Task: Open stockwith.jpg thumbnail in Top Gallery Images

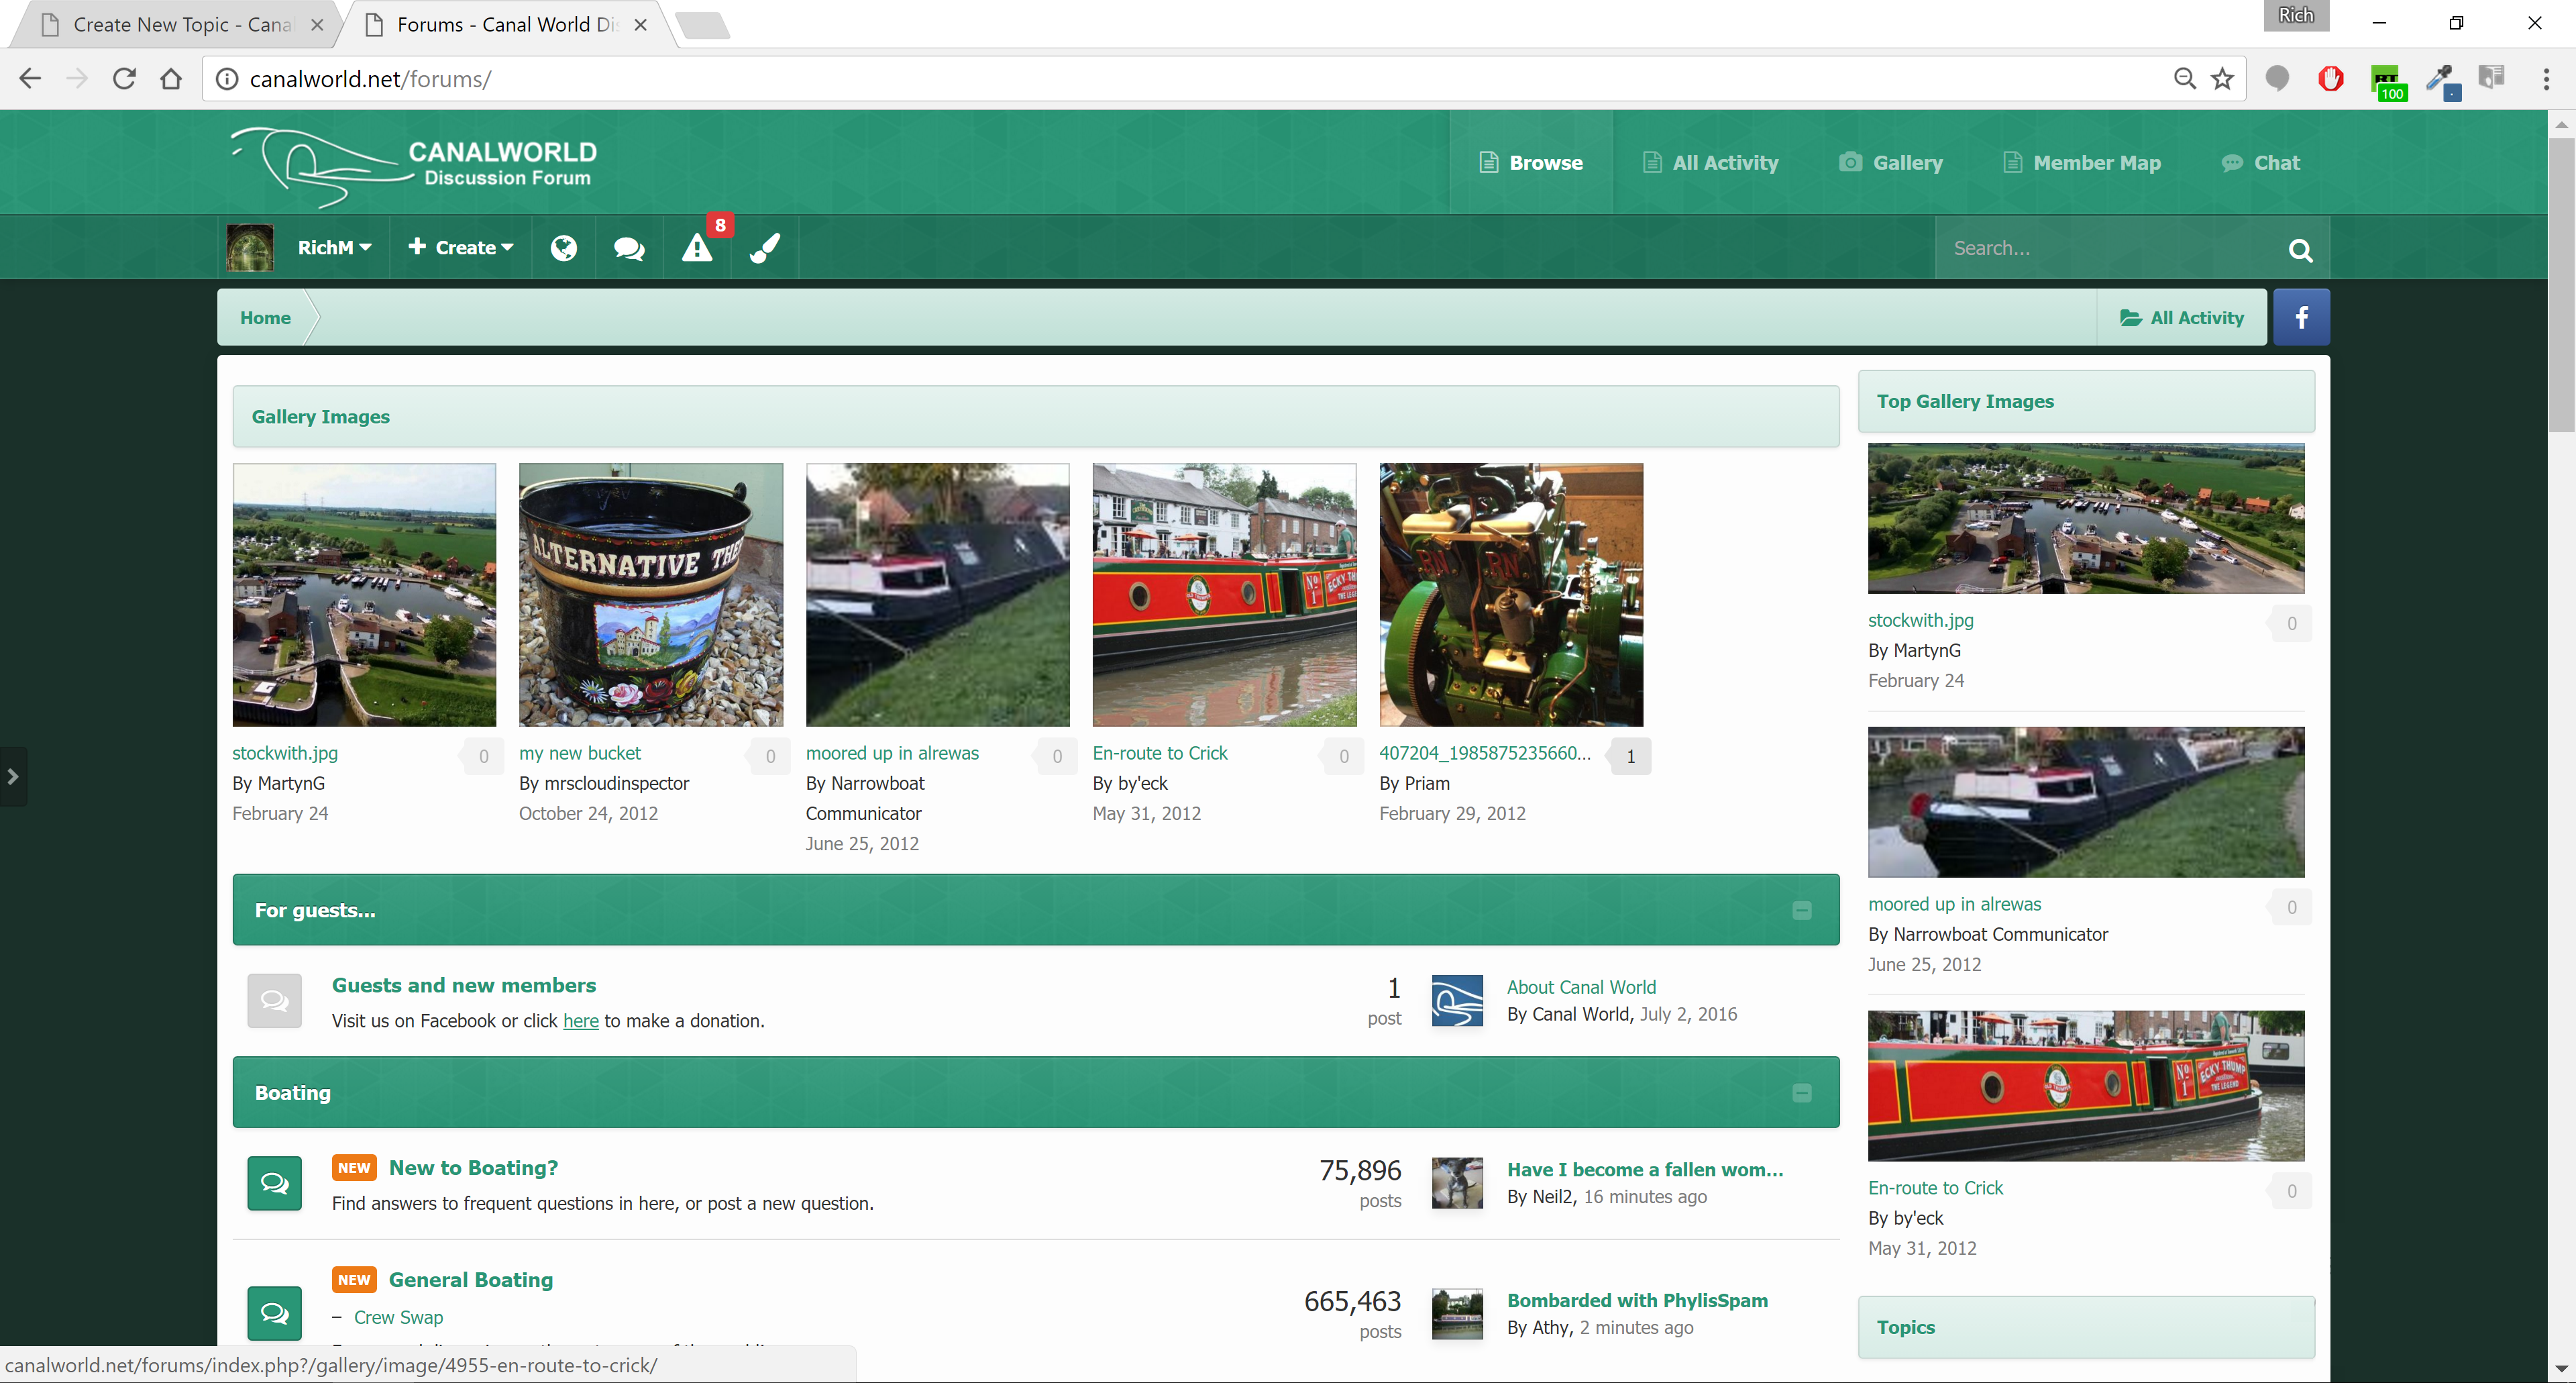Action: (x=2086, y=518)
